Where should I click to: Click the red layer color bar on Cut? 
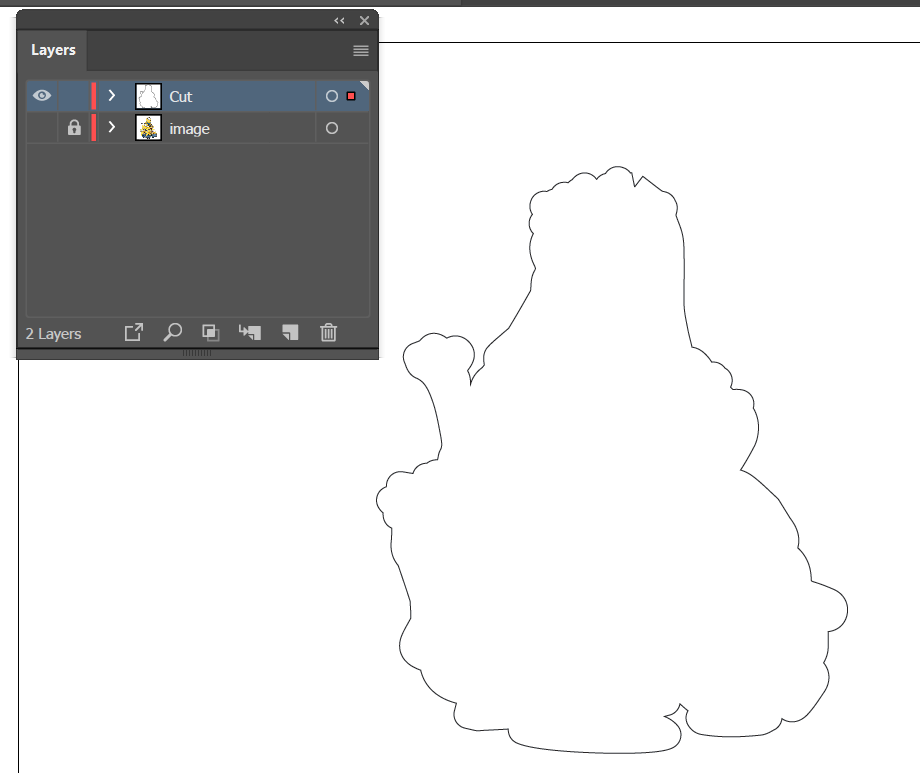tap(93, 96)
